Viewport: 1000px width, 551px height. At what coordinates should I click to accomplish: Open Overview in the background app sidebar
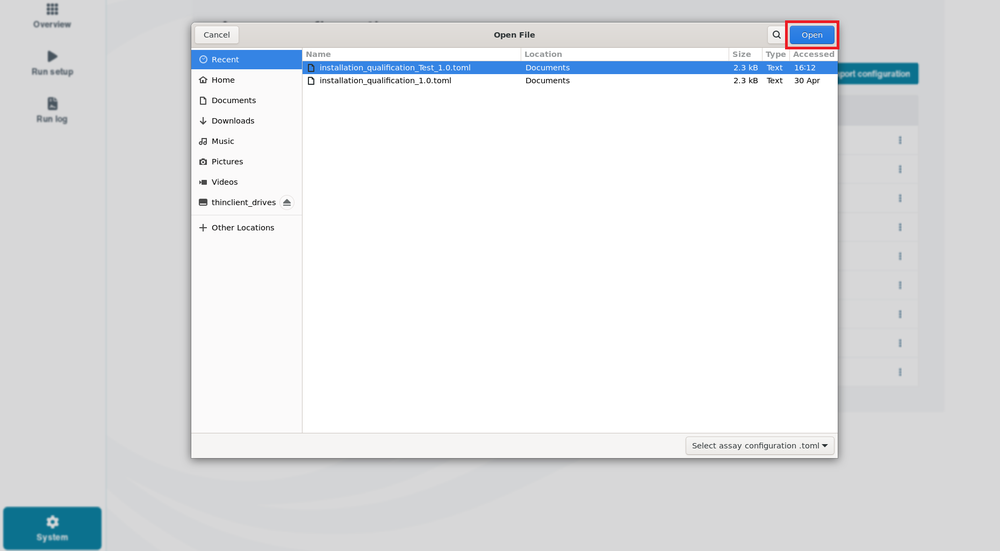click(x=52, y=16)
